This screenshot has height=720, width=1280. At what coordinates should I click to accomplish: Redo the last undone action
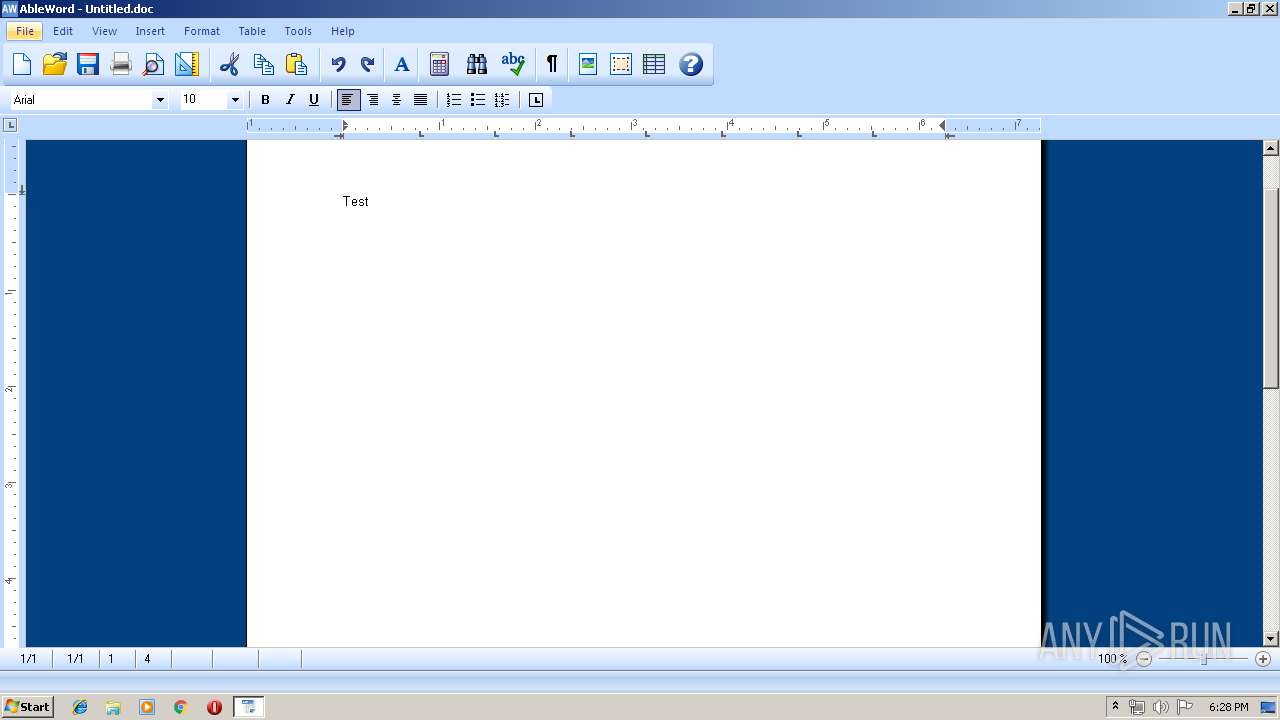pyautogui.click(x=367, y=65)
